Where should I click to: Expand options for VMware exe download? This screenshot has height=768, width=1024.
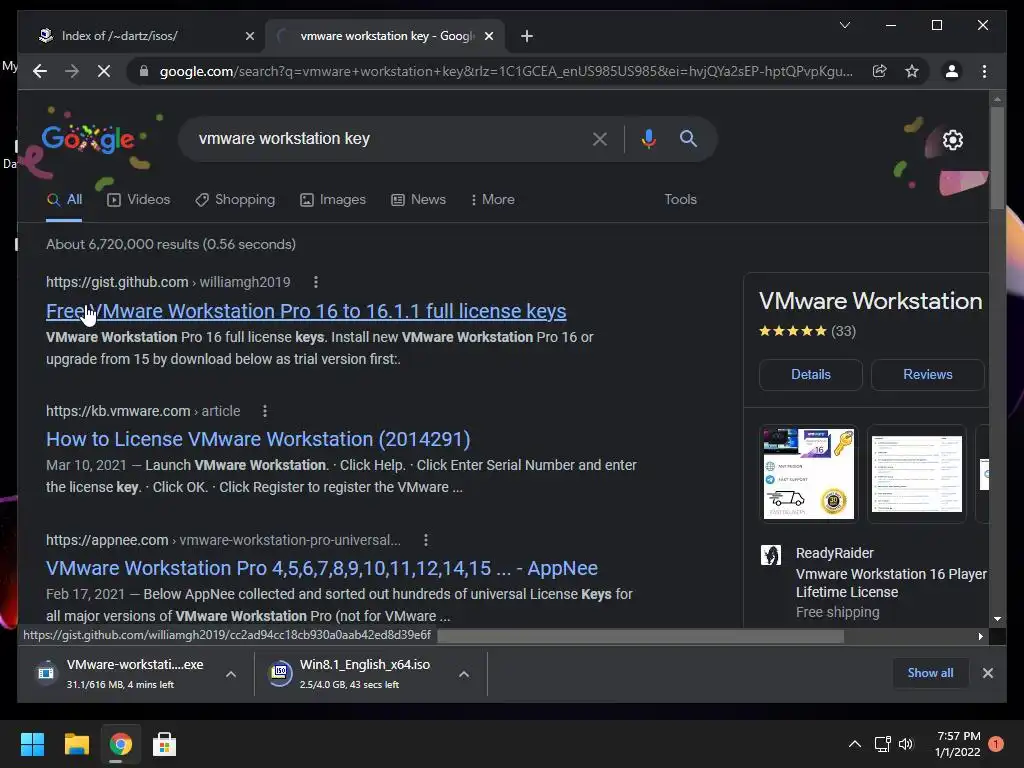coord(231,674)
